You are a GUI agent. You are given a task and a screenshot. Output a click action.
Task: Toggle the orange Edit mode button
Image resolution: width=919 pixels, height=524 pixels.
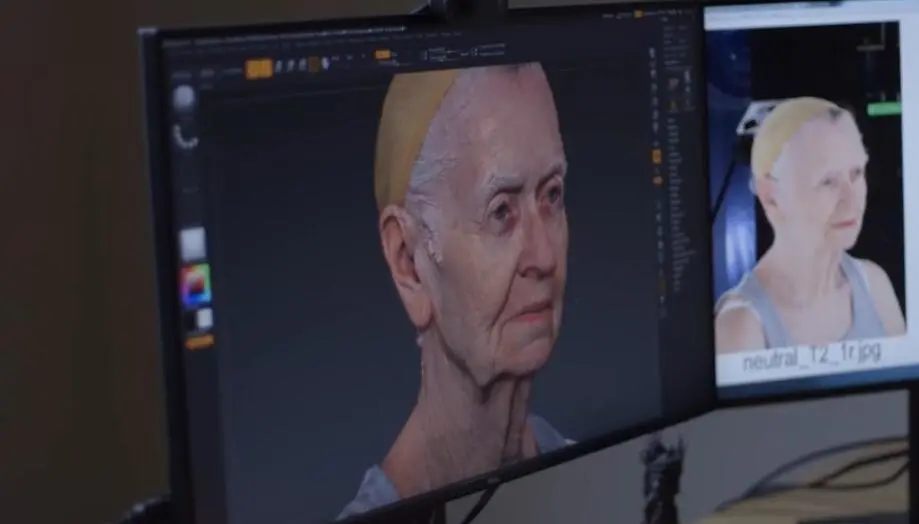click(252, 68)
